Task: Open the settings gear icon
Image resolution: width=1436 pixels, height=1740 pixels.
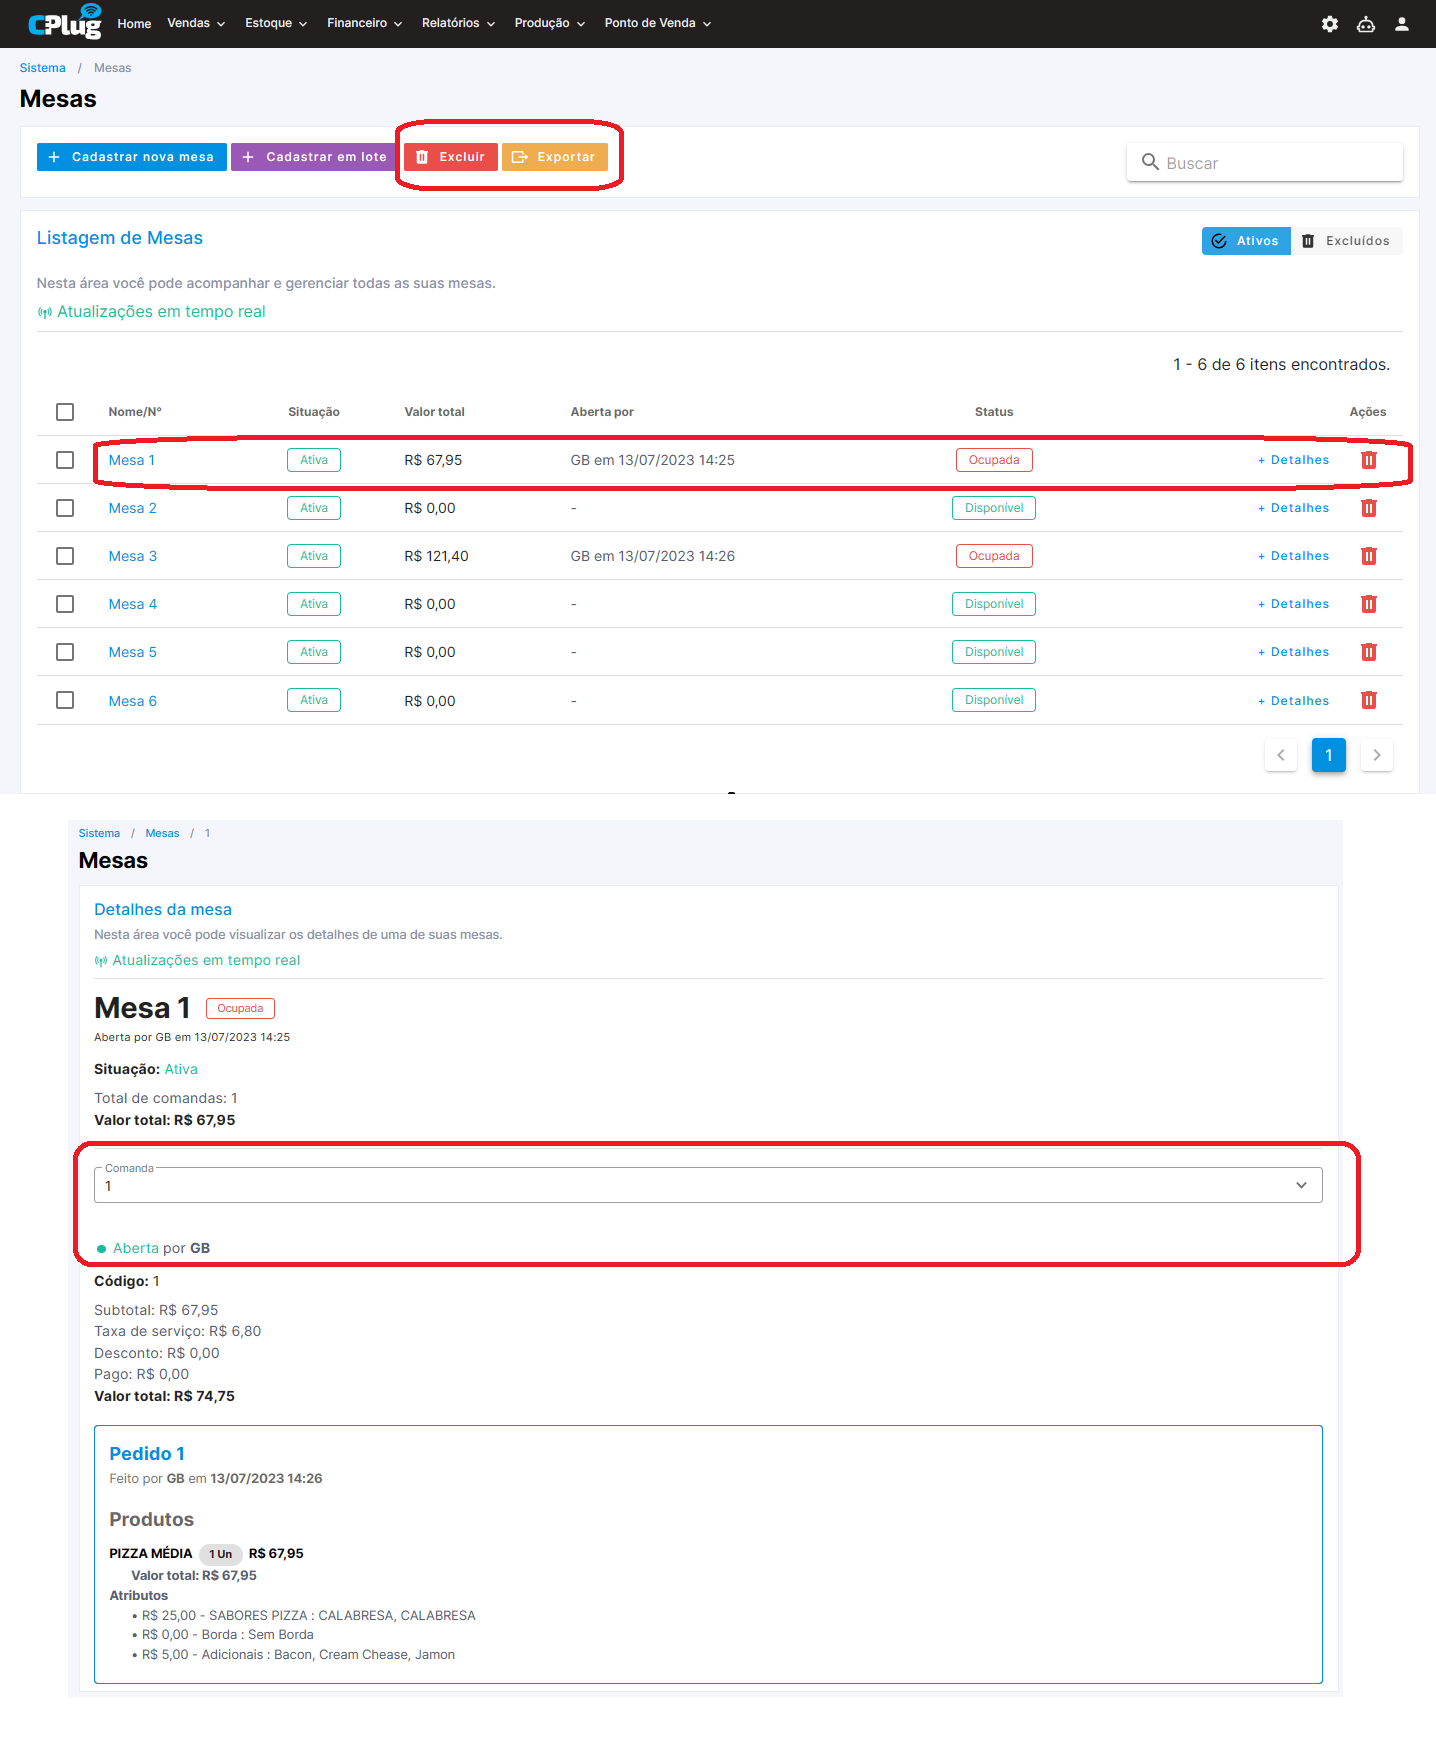Action: click(x=1329, y=24)
